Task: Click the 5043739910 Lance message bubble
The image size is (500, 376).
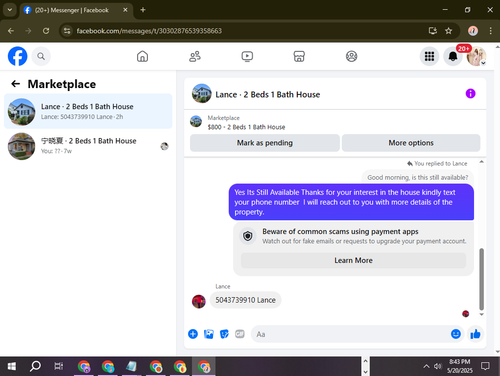Action: (x=245, y=300)
